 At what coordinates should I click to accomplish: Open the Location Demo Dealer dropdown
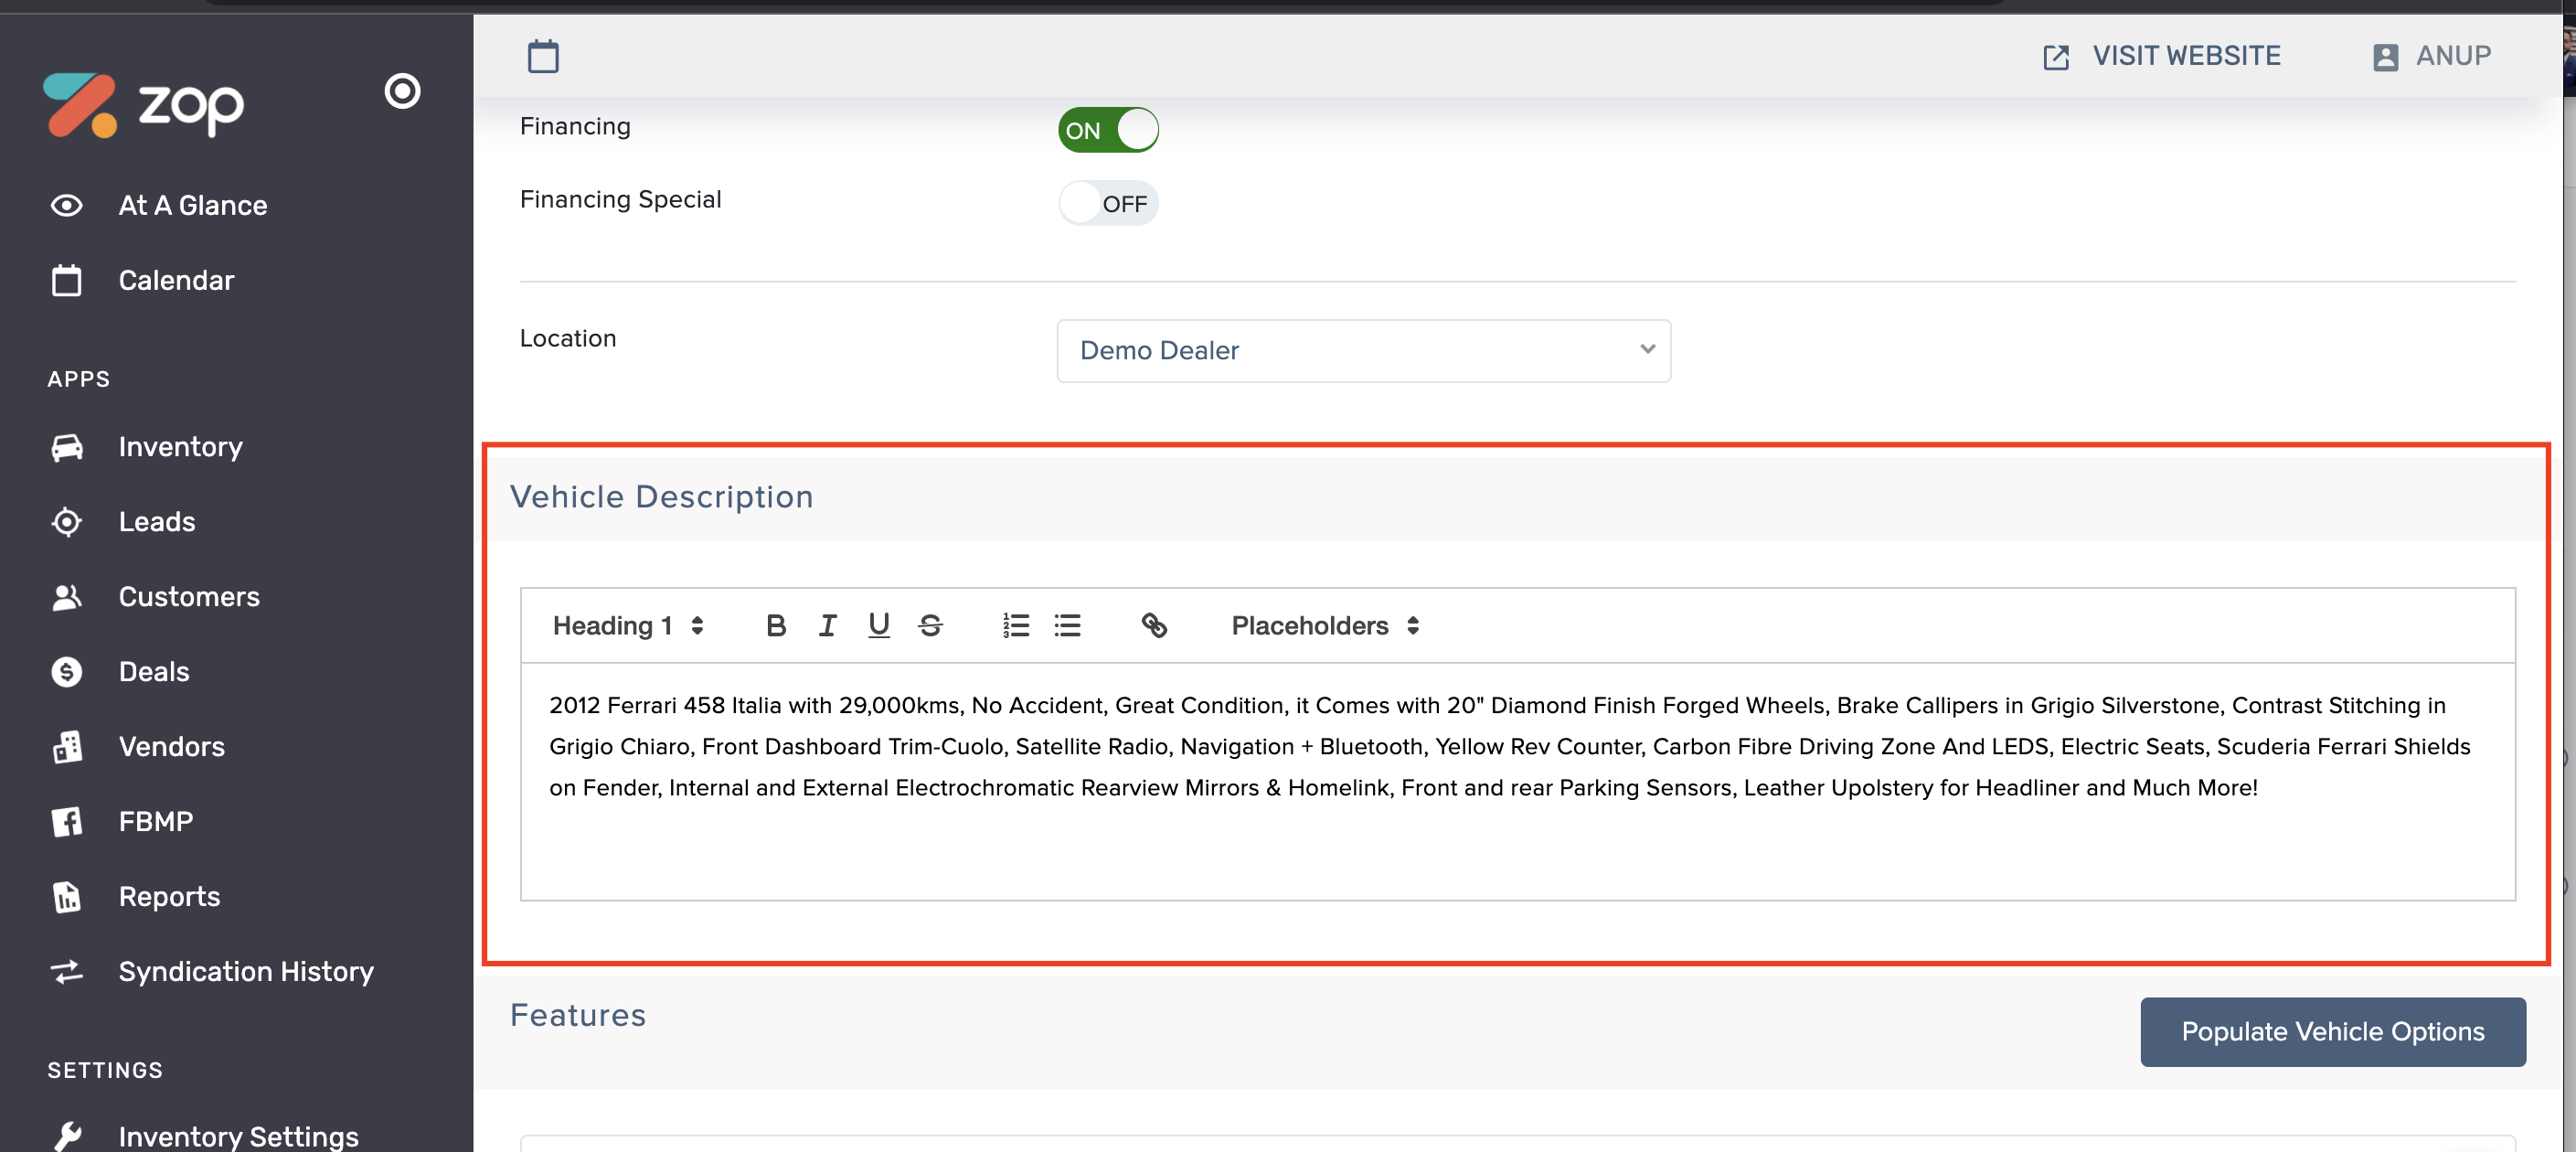pyautogui.click(x=1363, y=351)
